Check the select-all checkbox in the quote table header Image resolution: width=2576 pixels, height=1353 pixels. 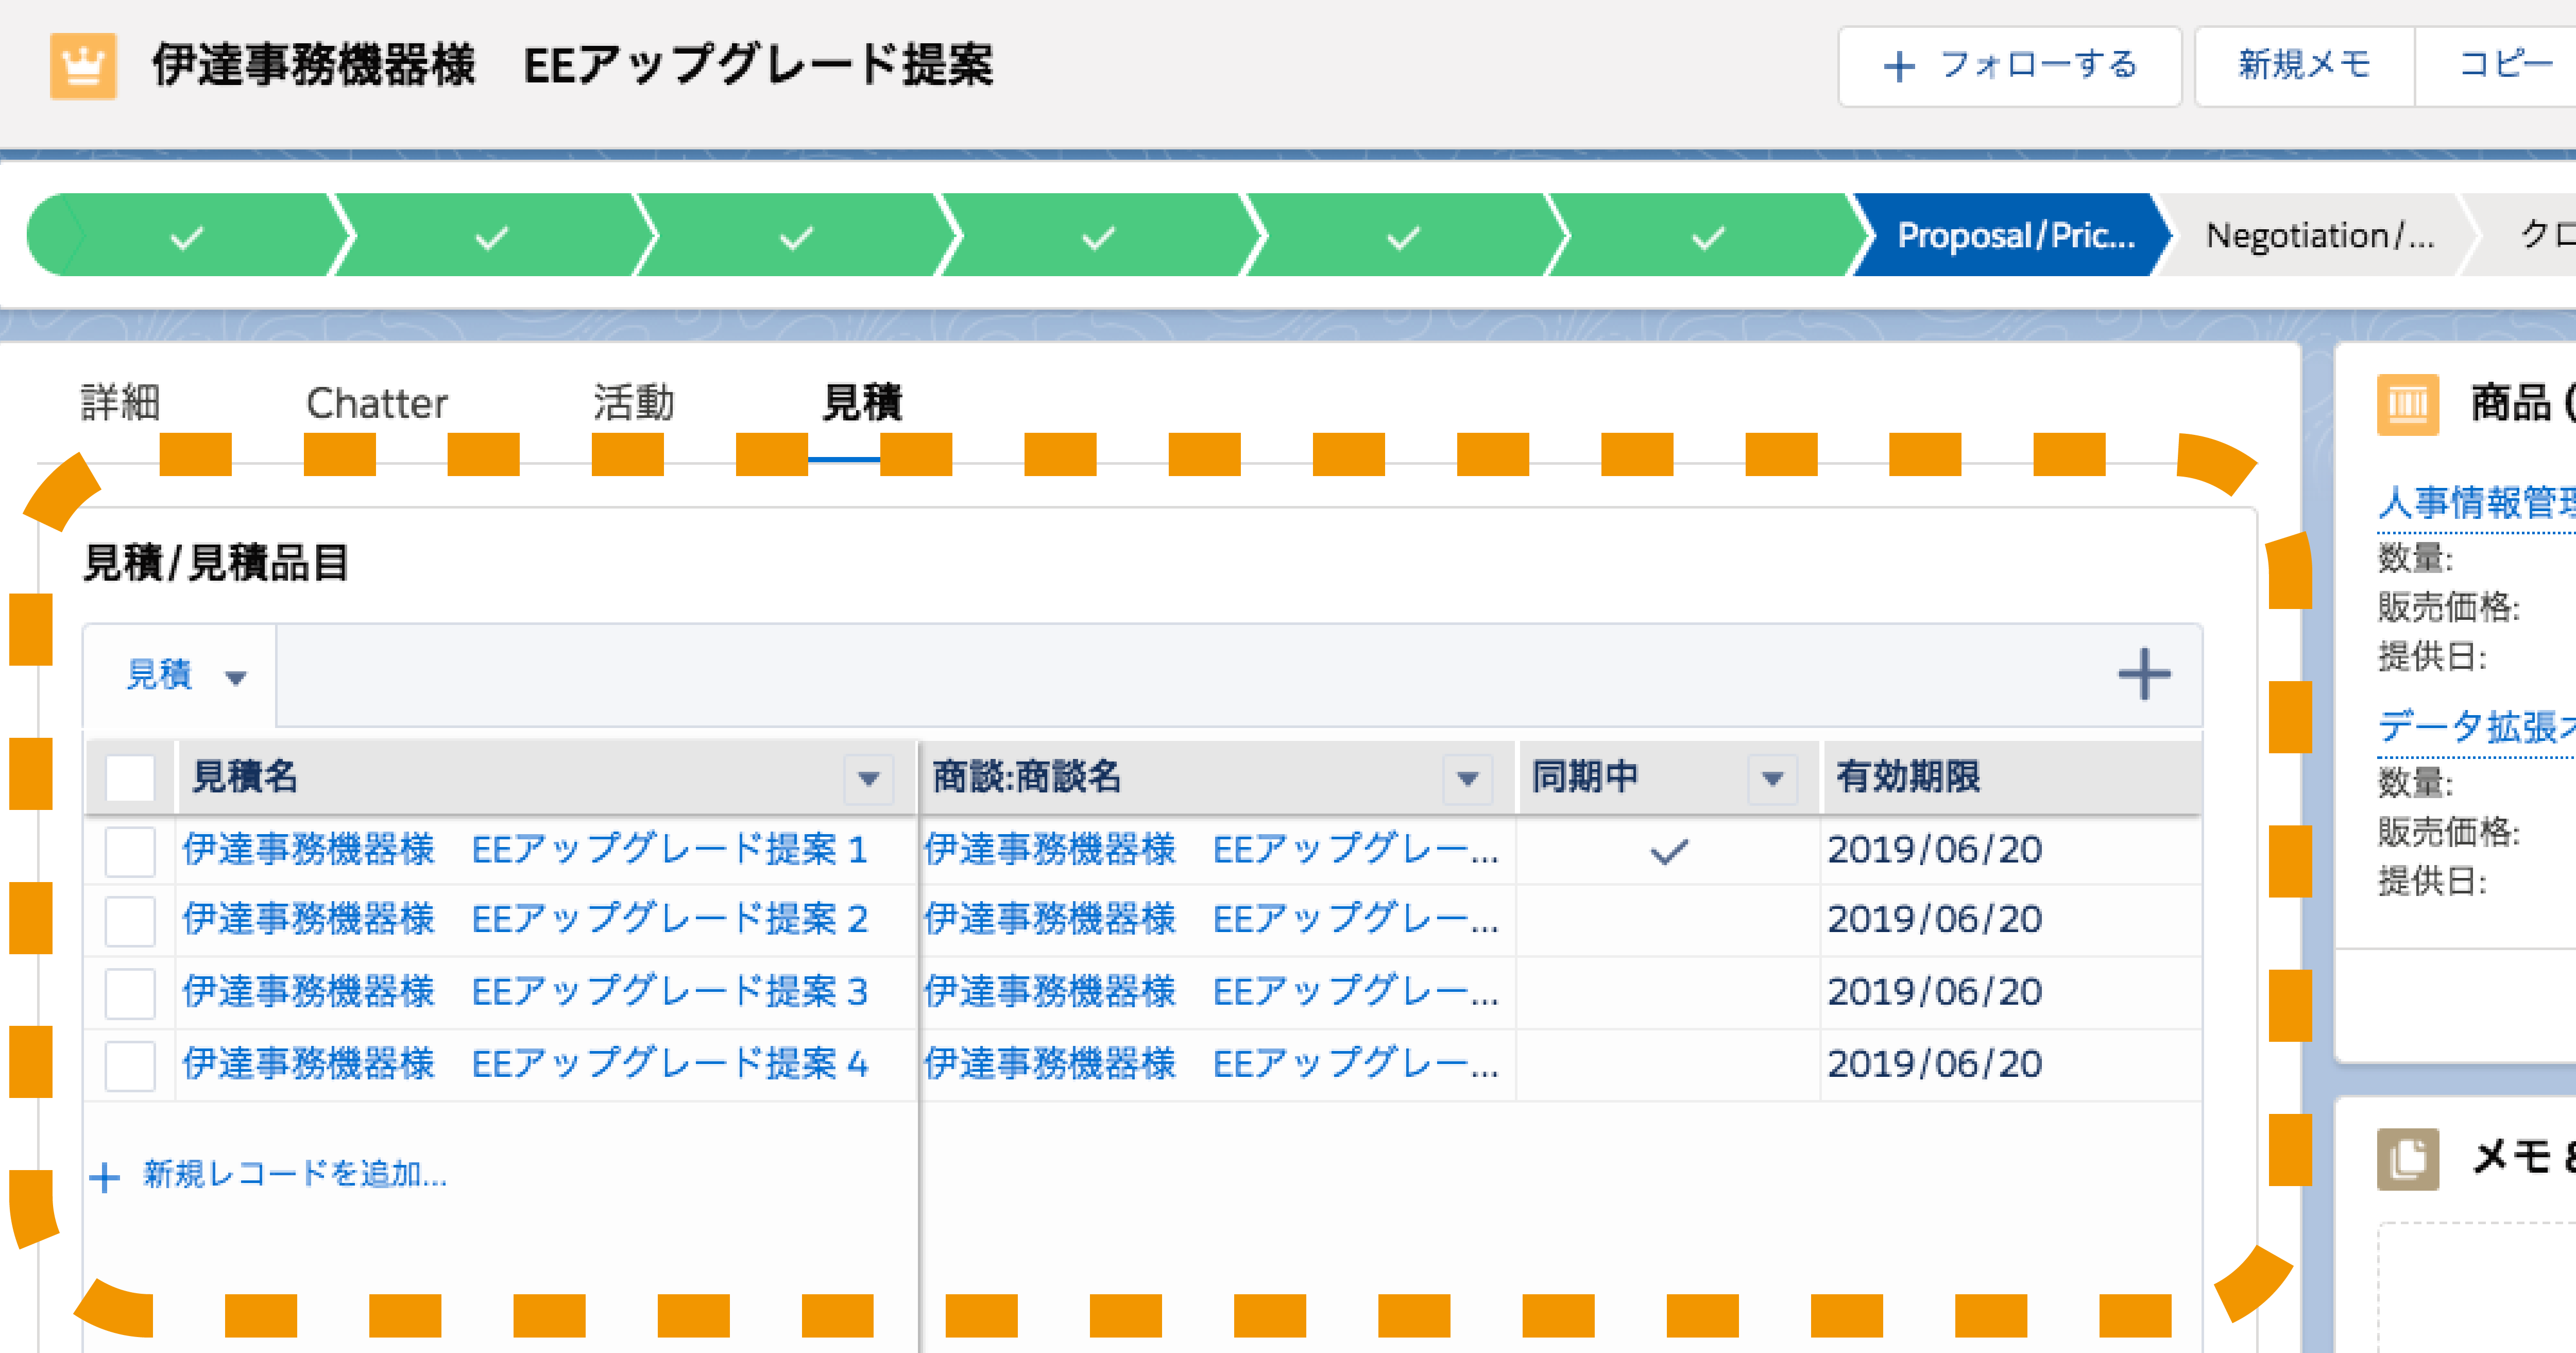coord(130,777)
